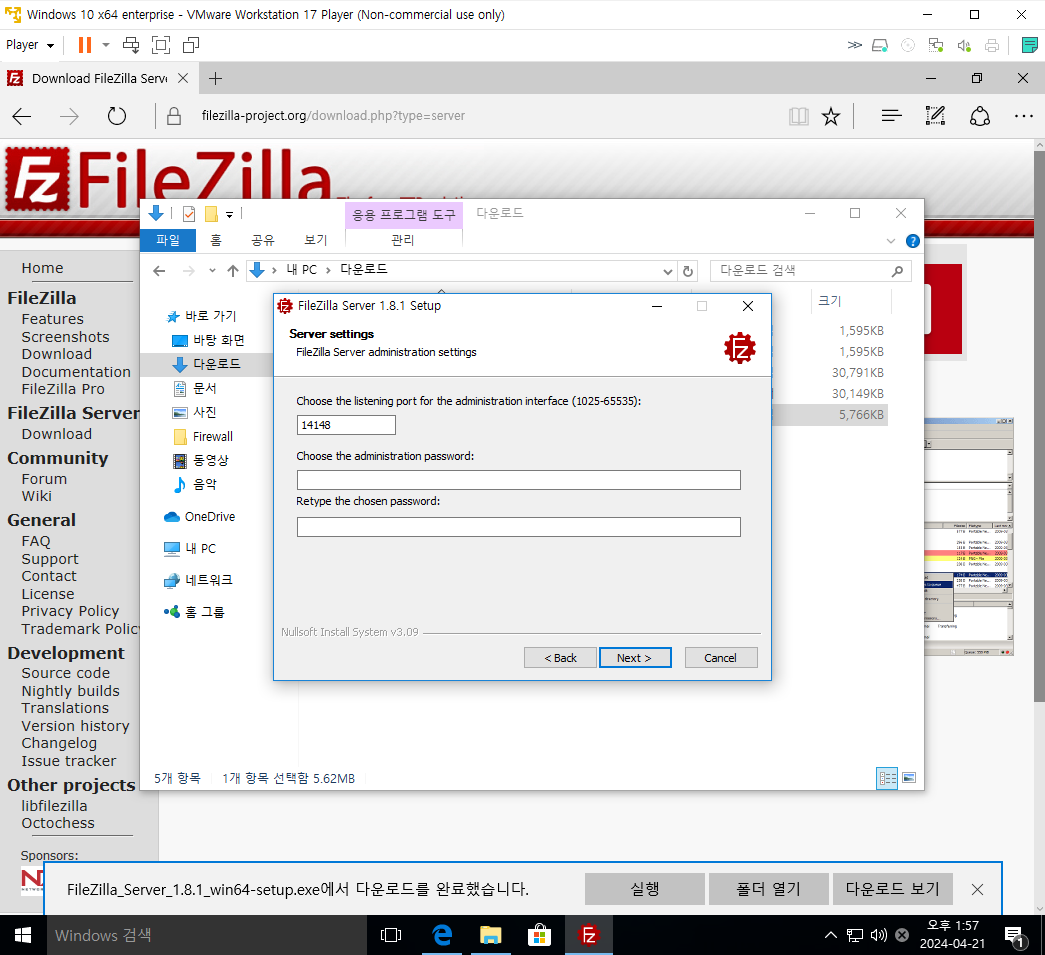Go back in the Edge browser
This screenshot has width=1045, height=955.
22,117
